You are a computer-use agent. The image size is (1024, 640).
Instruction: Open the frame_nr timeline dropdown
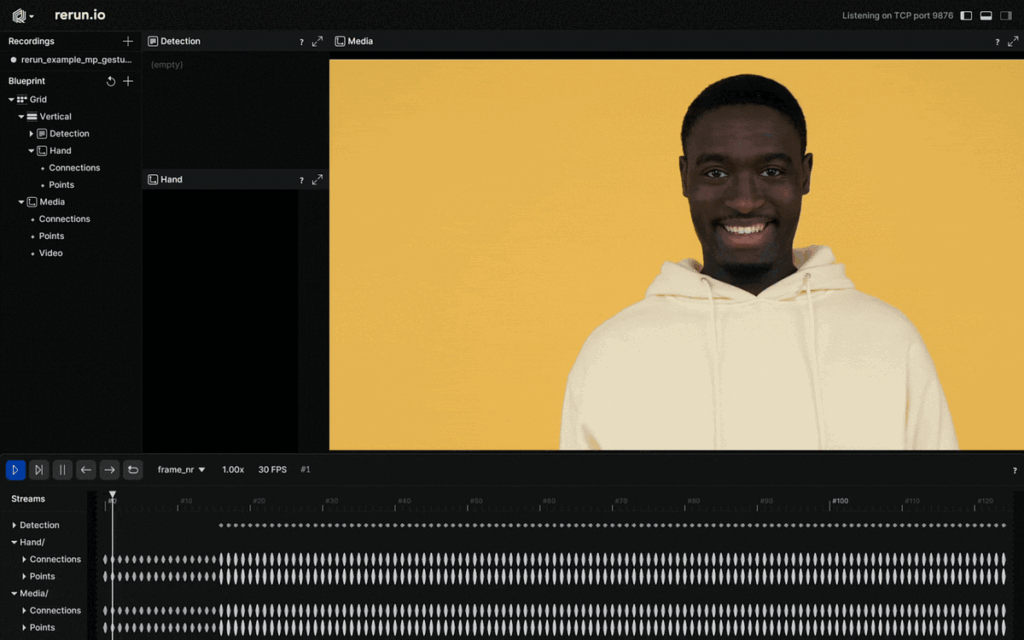tap(181, 470)
